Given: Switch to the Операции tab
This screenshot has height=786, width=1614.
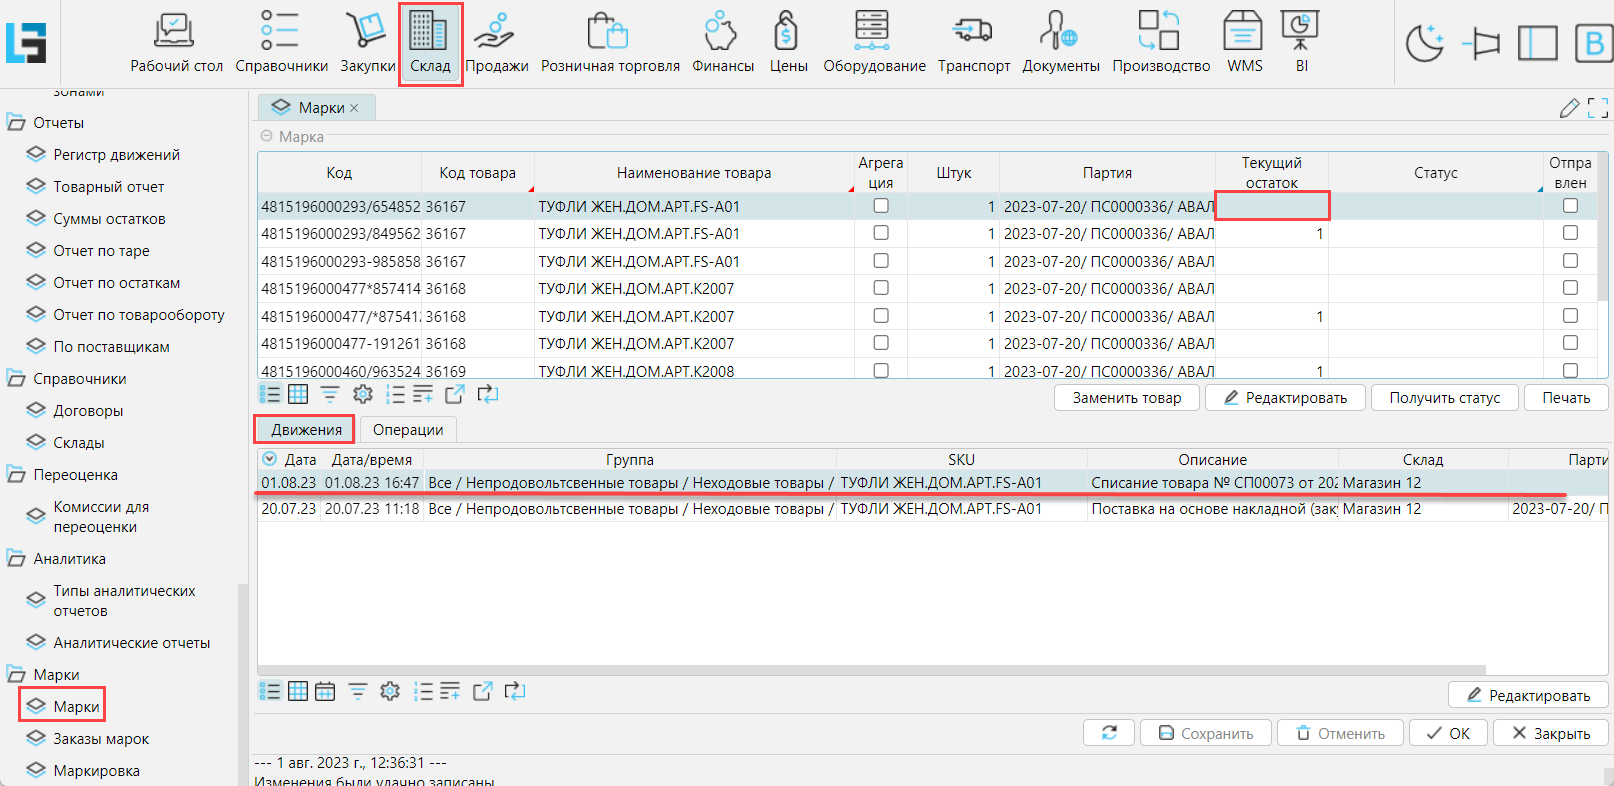Looking at the screenshot, I should 408,430.
